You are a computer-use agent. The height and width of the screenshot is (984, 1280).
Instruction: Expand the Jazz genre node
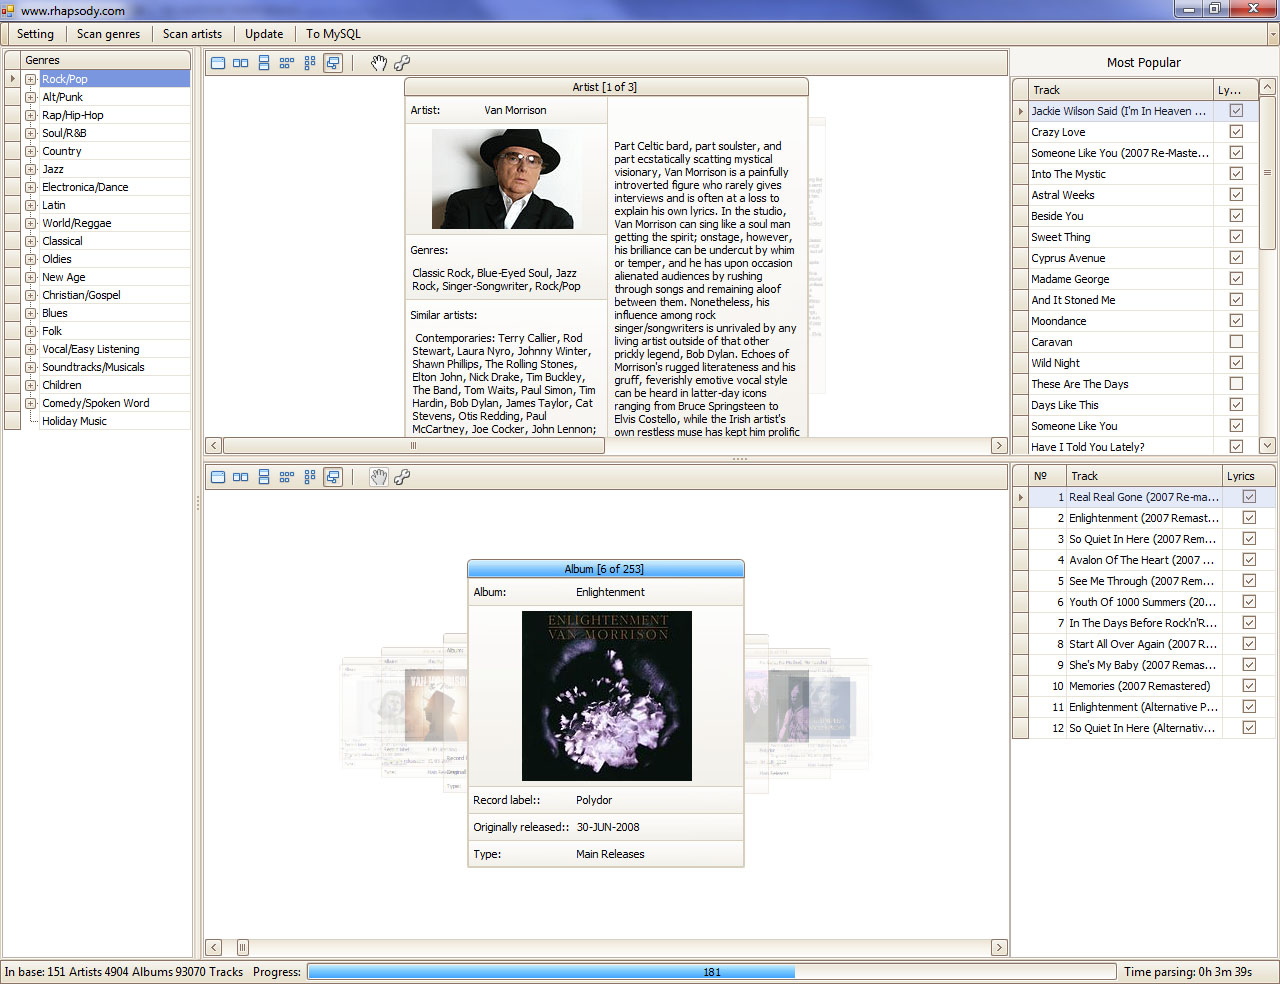point(31,169)
